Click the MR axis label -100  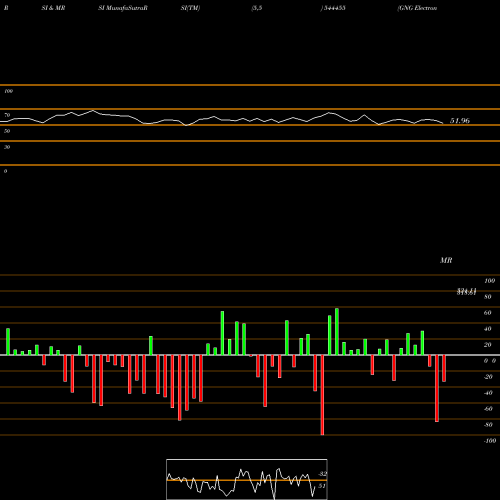pos(490,441)
